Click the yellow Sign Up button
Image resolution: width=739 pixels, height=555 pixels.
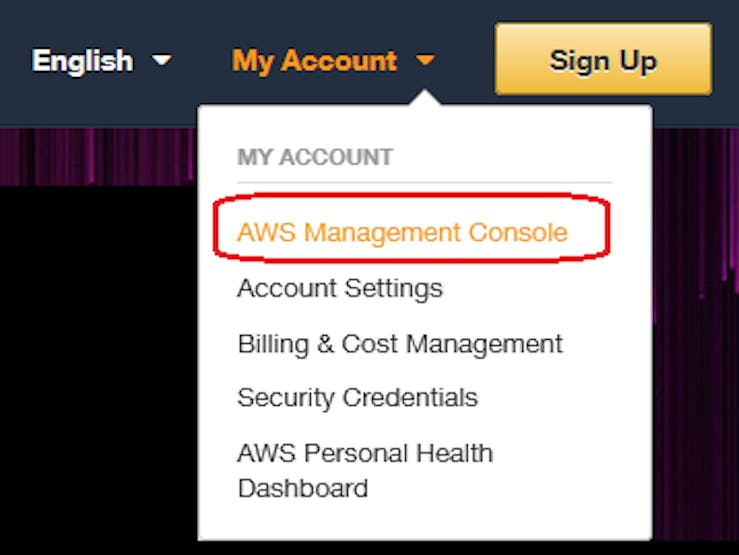603,59
